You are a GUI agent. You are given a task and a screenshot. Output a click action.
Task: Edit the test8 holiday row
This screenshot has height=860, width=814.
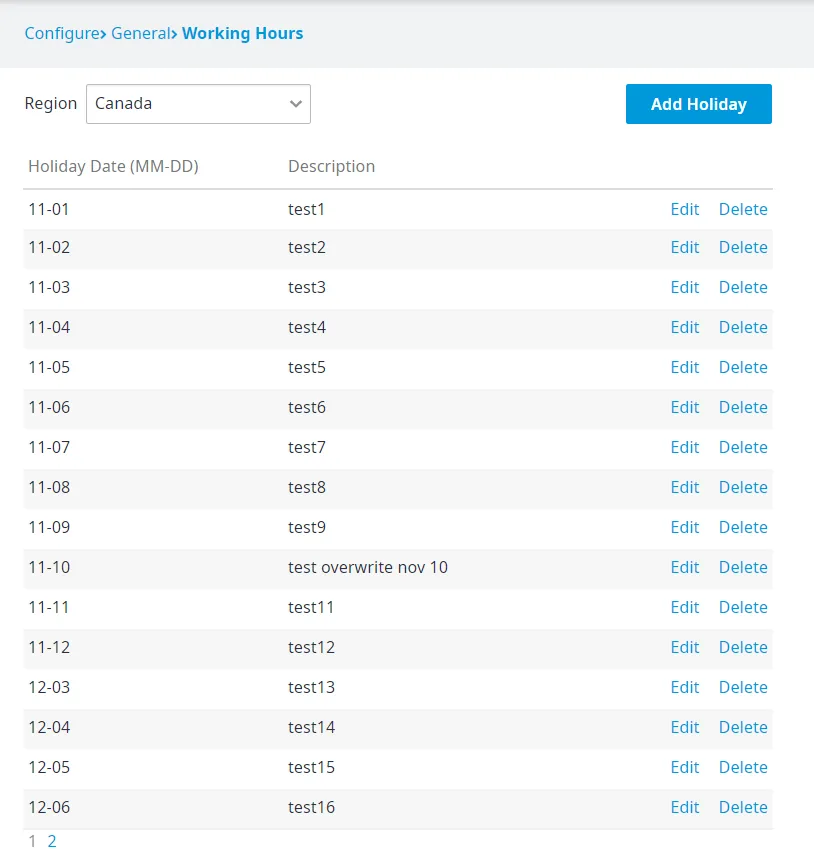(x=685, y=488)
